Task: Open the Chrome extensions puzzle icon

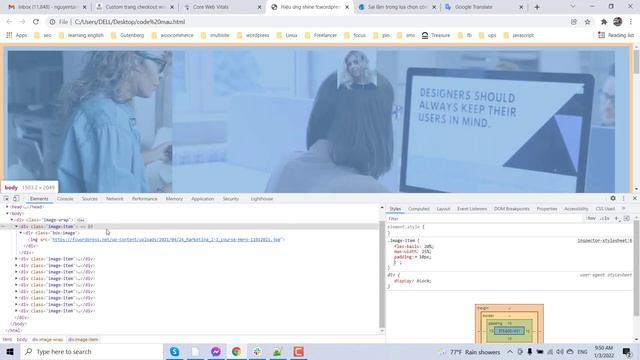Action: 604,22
